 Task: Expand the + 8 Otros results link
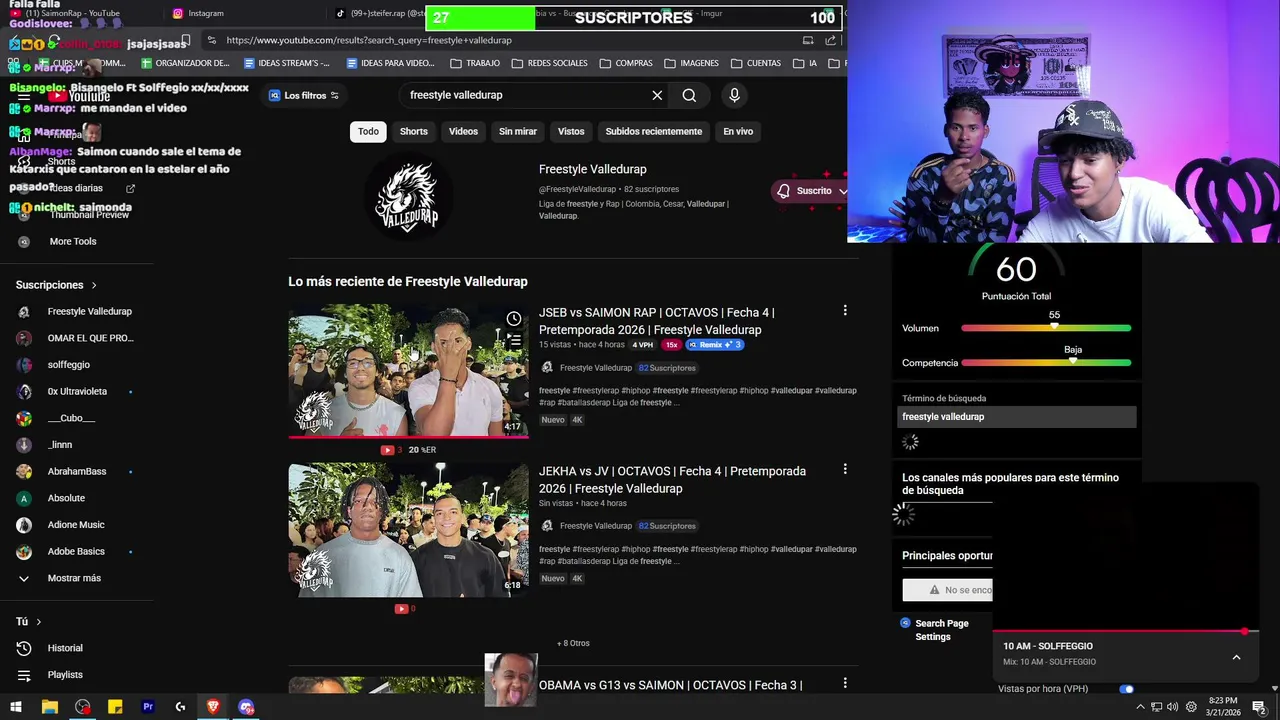click(x=573, y=643)
